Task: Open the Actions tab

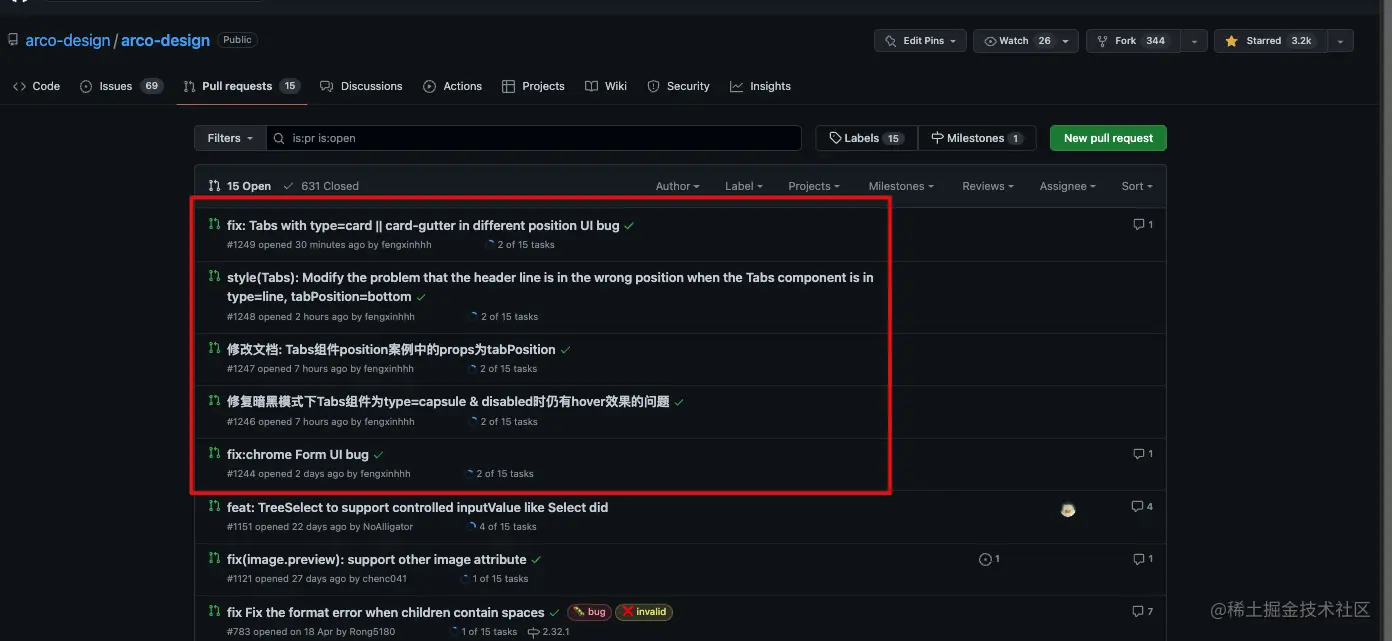Action: (452, 86)
